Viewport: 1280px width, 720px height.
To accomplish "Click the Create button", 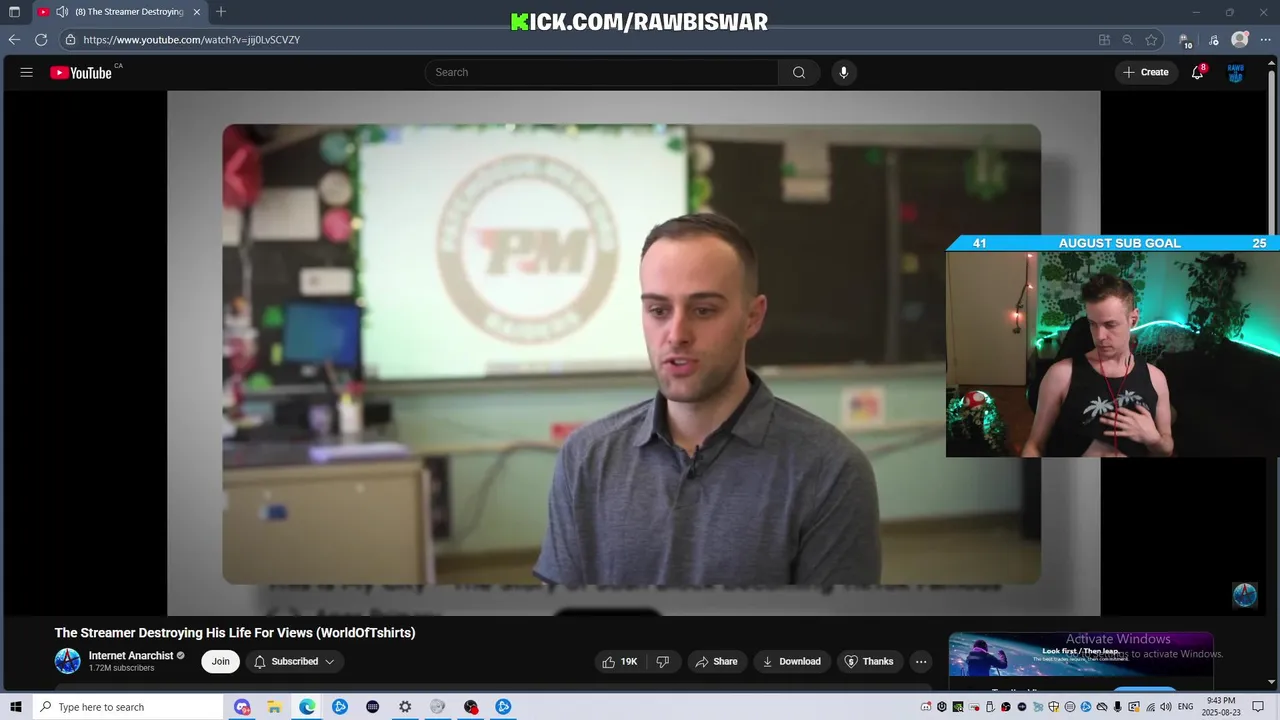I will pyautogui.click(x=1146, y=72).
